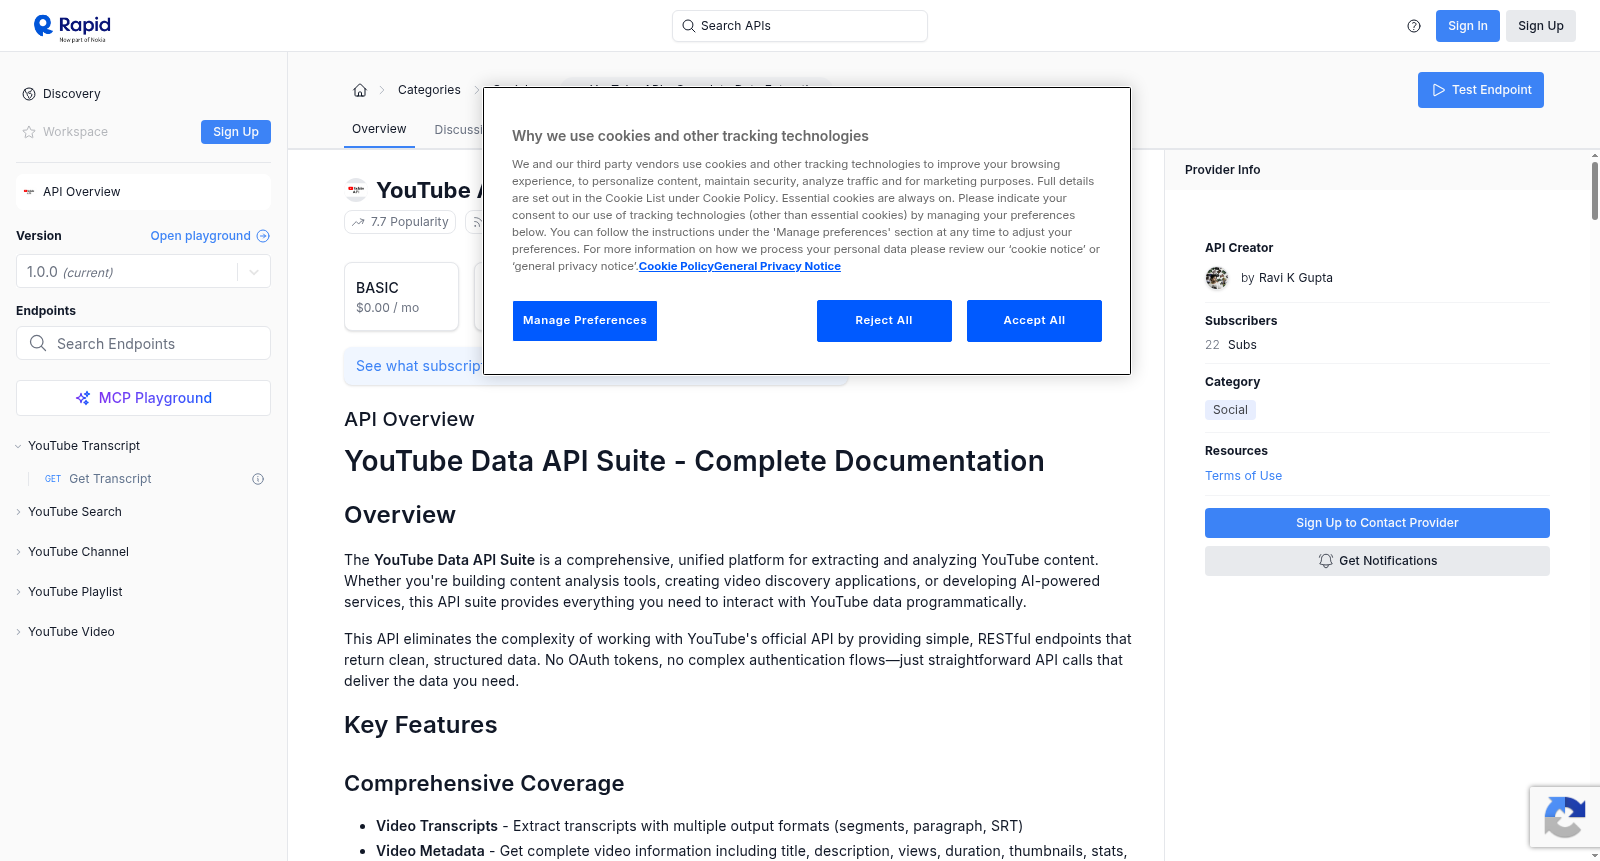This screenshot has height=861, width=1600.
Task: Click the 22 Subs subscriber count
Action: pos(1231,345)
